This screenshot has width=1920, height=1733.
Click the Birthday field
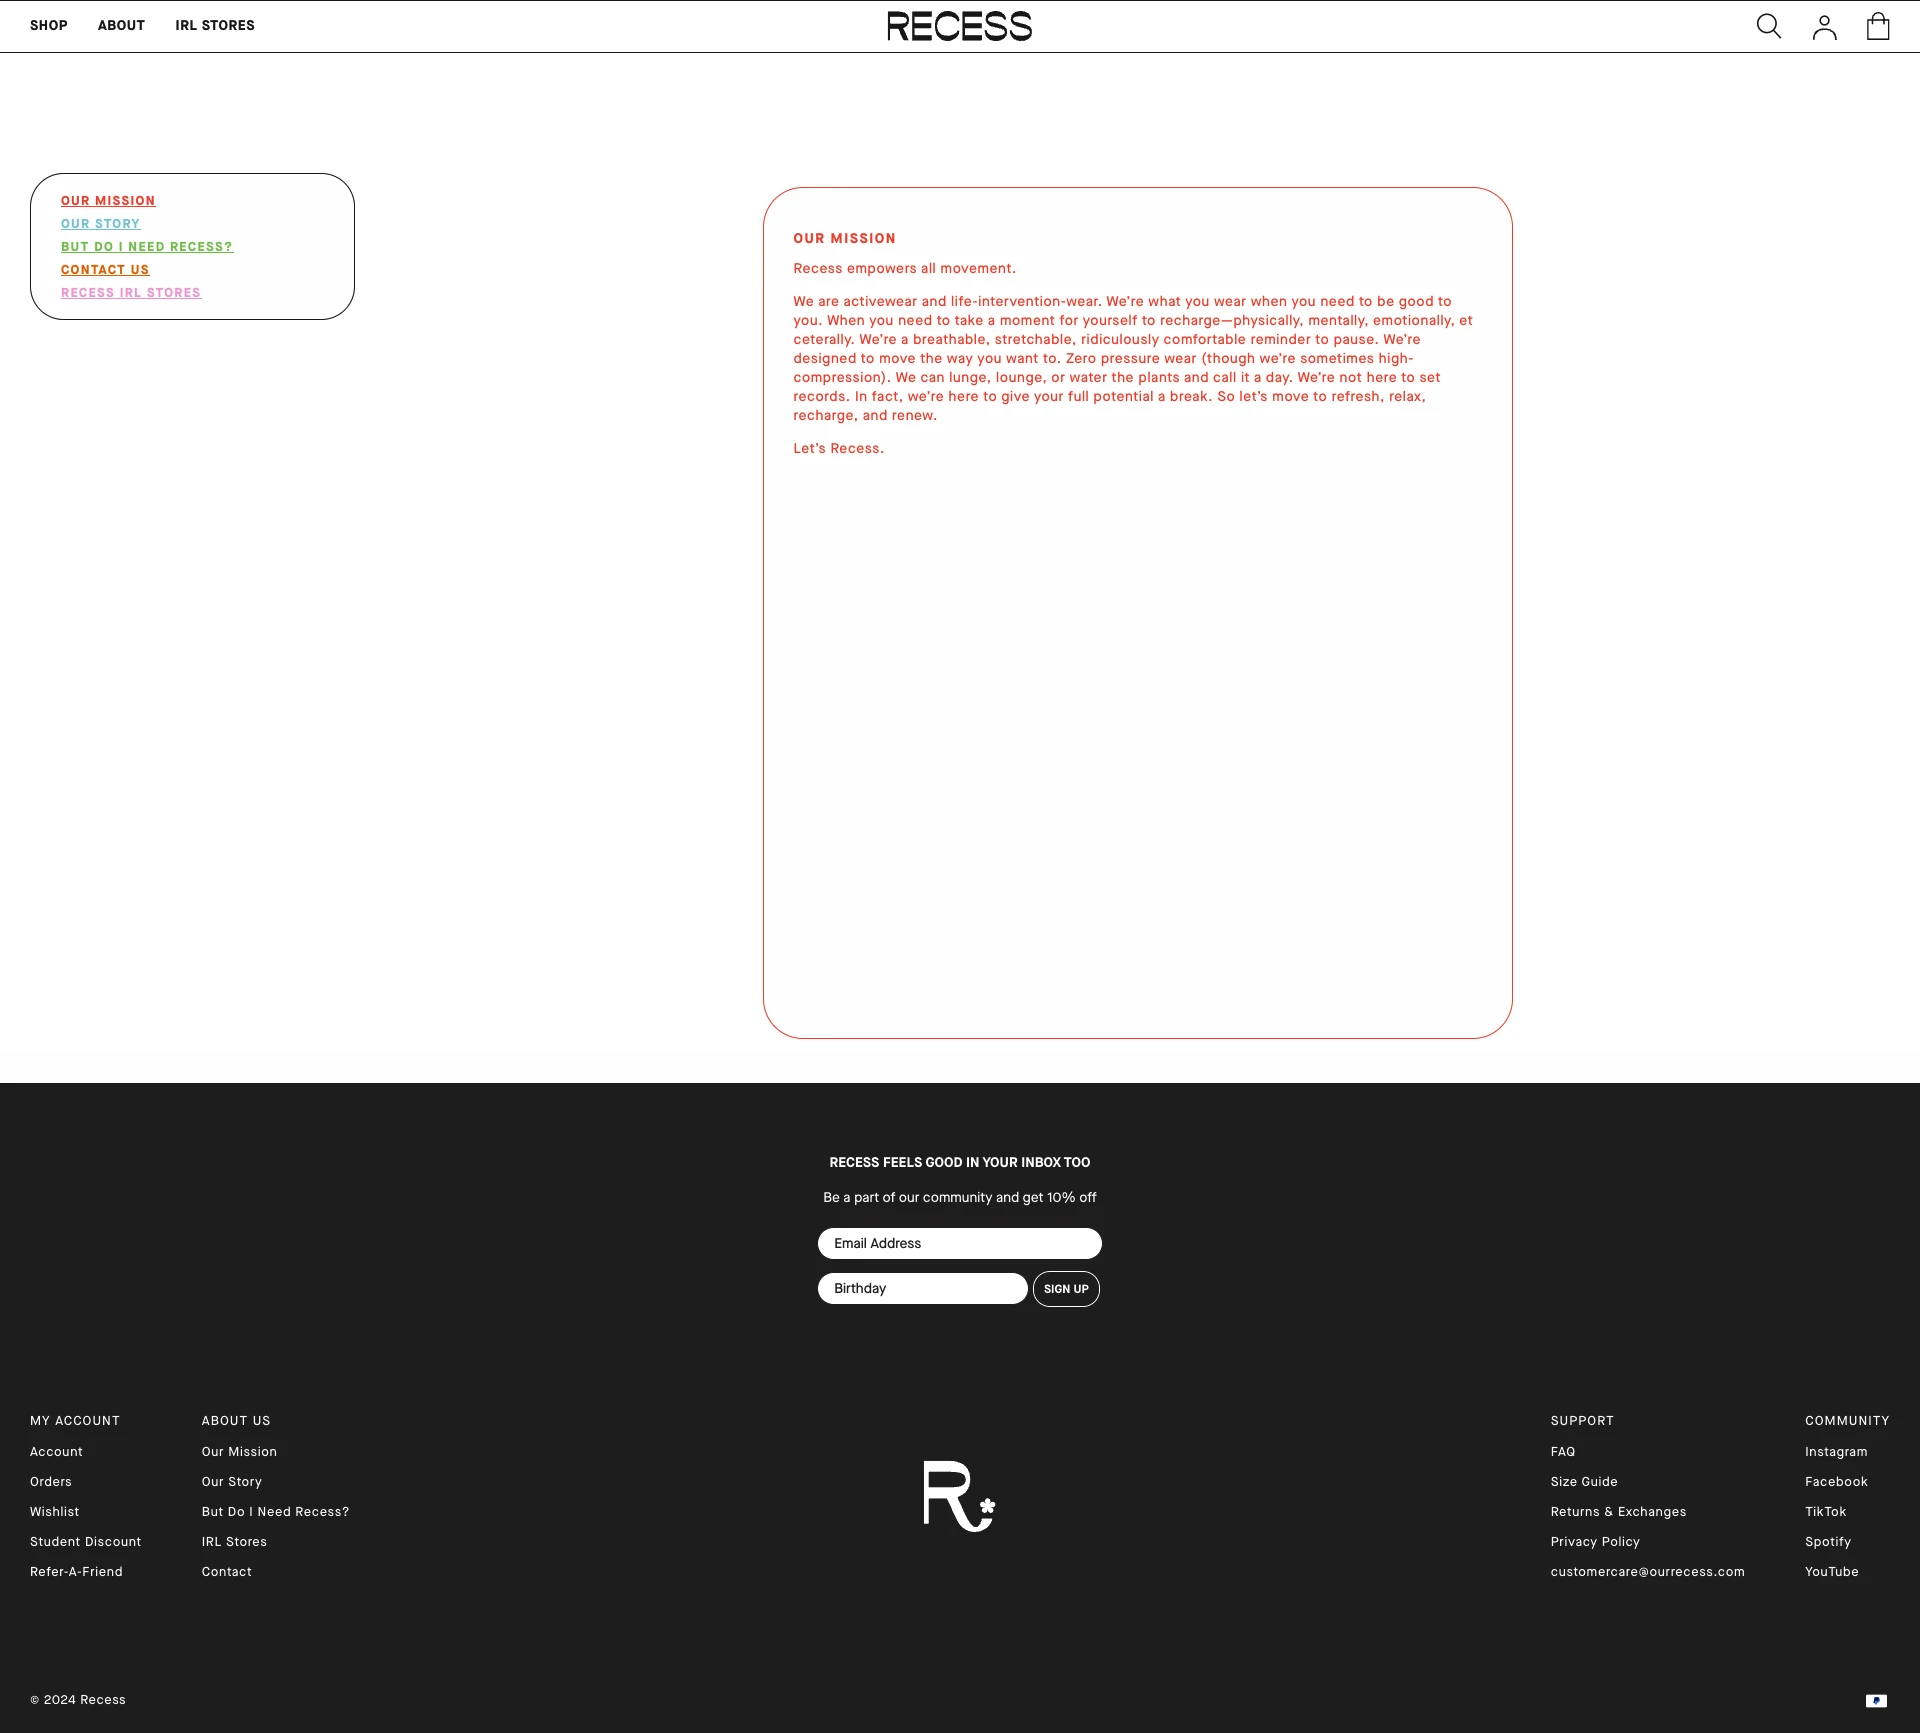pyautogui.click(x=922, y=1288)
